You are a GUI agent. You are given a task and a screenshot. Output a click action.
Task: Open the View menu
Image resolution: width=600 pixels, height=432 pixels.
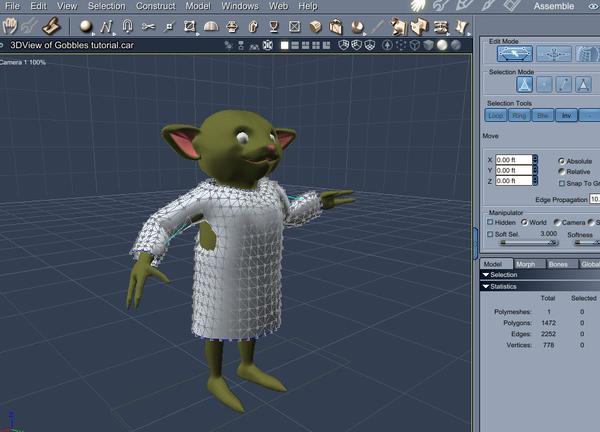coord(67,6)
